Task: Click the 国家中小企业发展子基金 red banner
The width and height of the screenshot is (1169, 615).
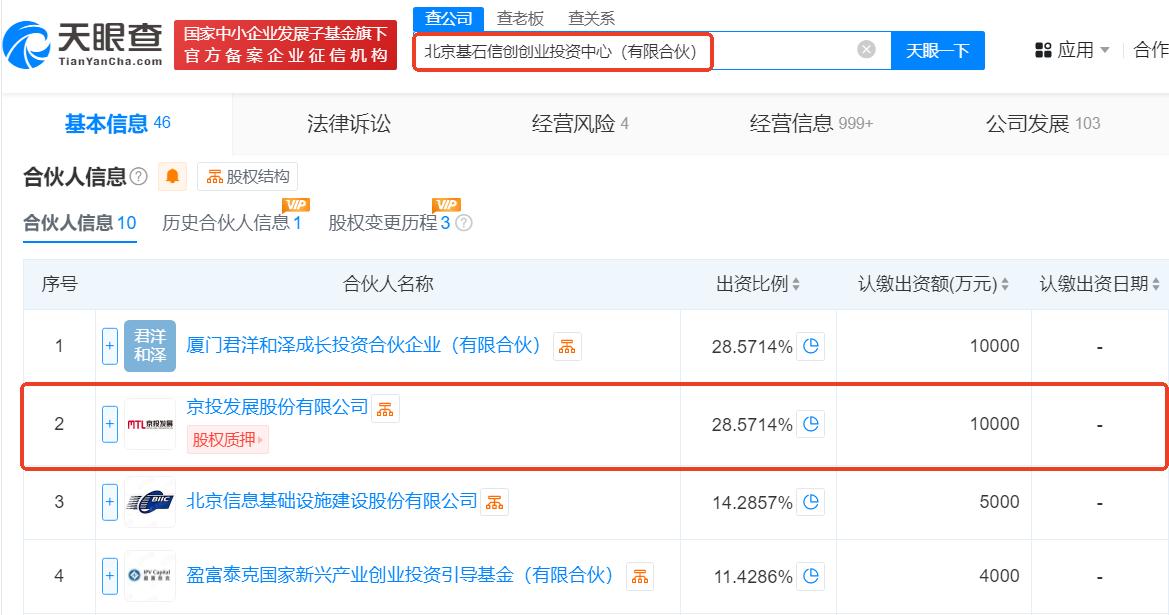Action: [x=286, y=45]
